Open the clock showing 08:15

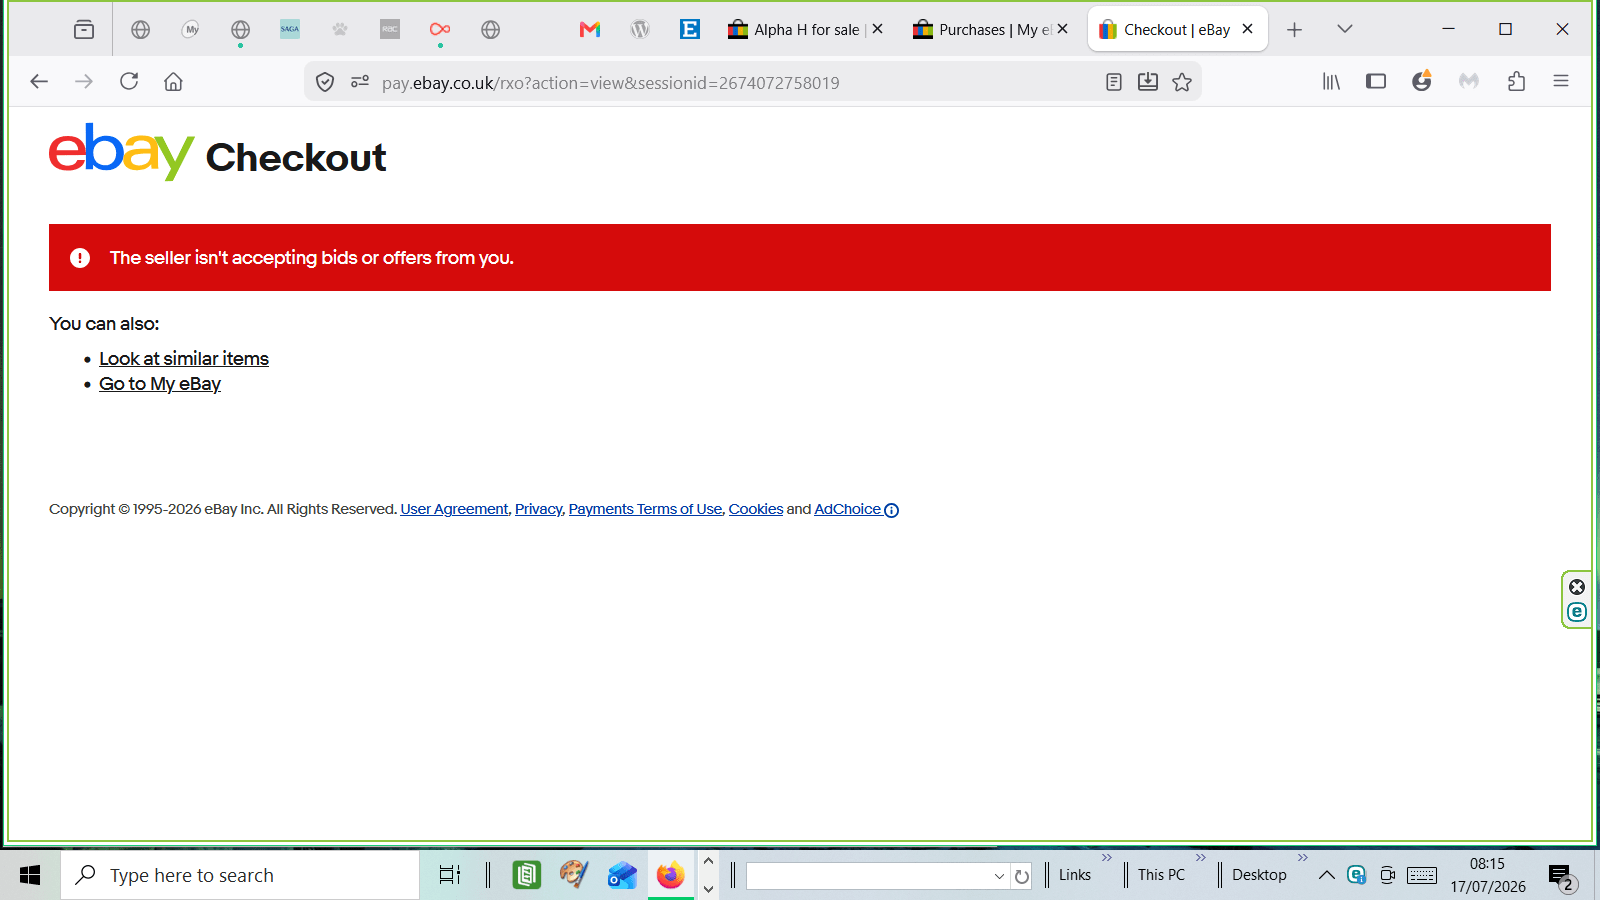click(1488, 875)
